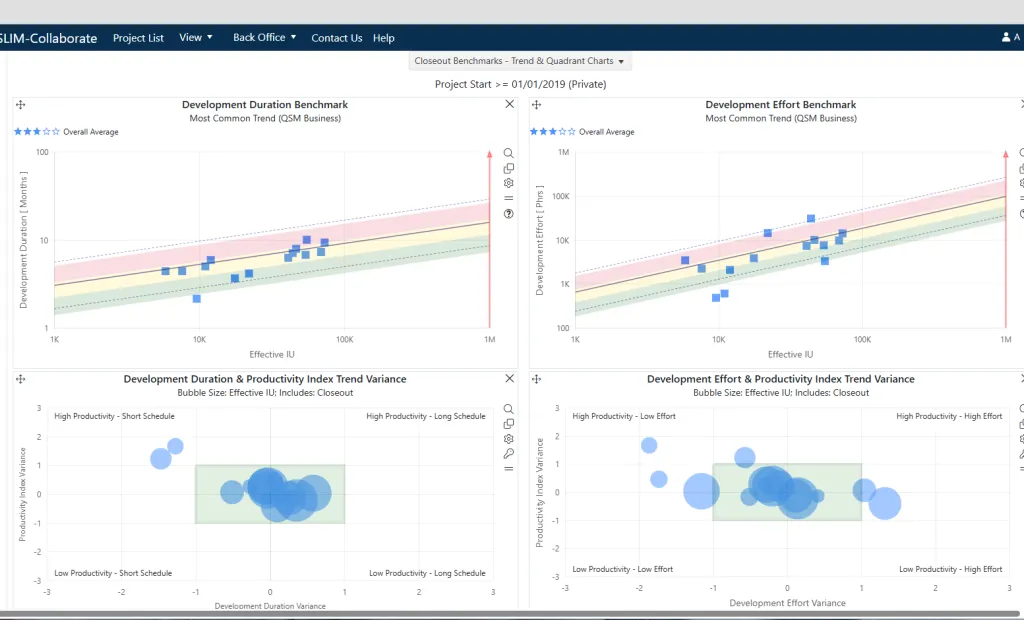This screenshot has width=1024, height=620.
Task: Click the two-lines icon on Duration Benchmark chart
Action: [x=508, y=199]
